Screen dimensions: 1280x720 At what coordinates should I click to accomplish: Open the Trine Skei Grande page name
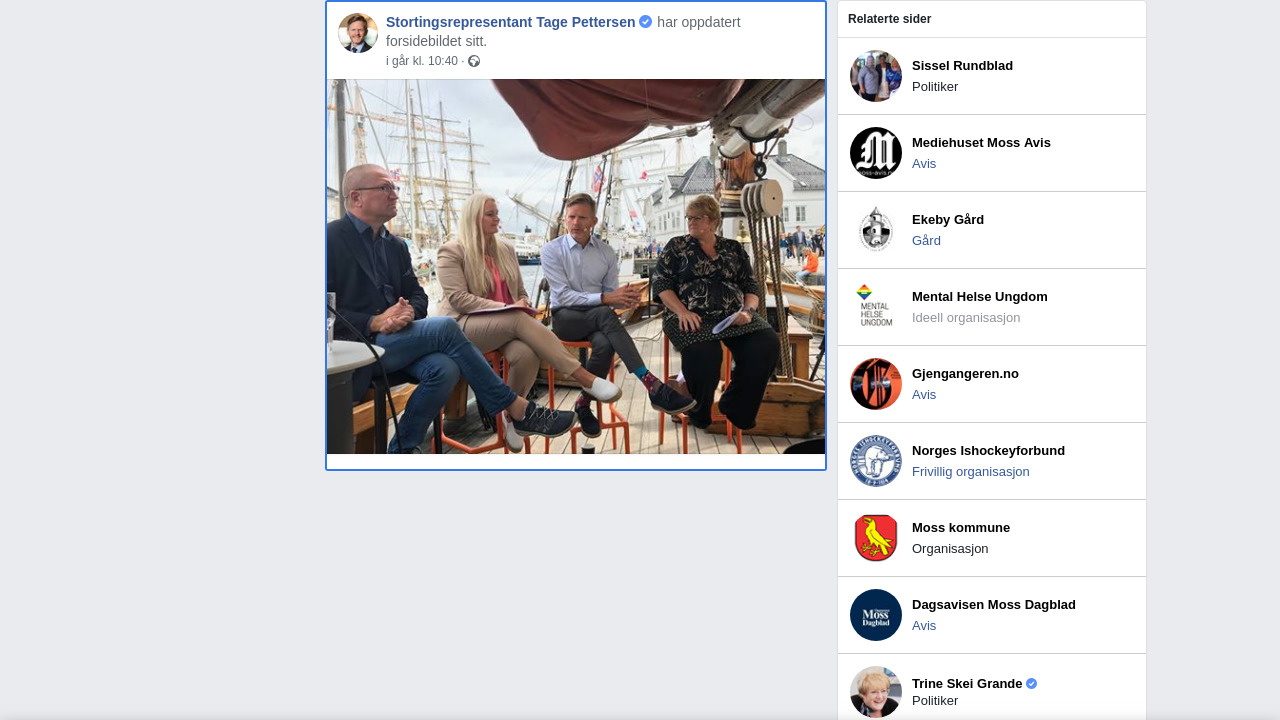966,683
